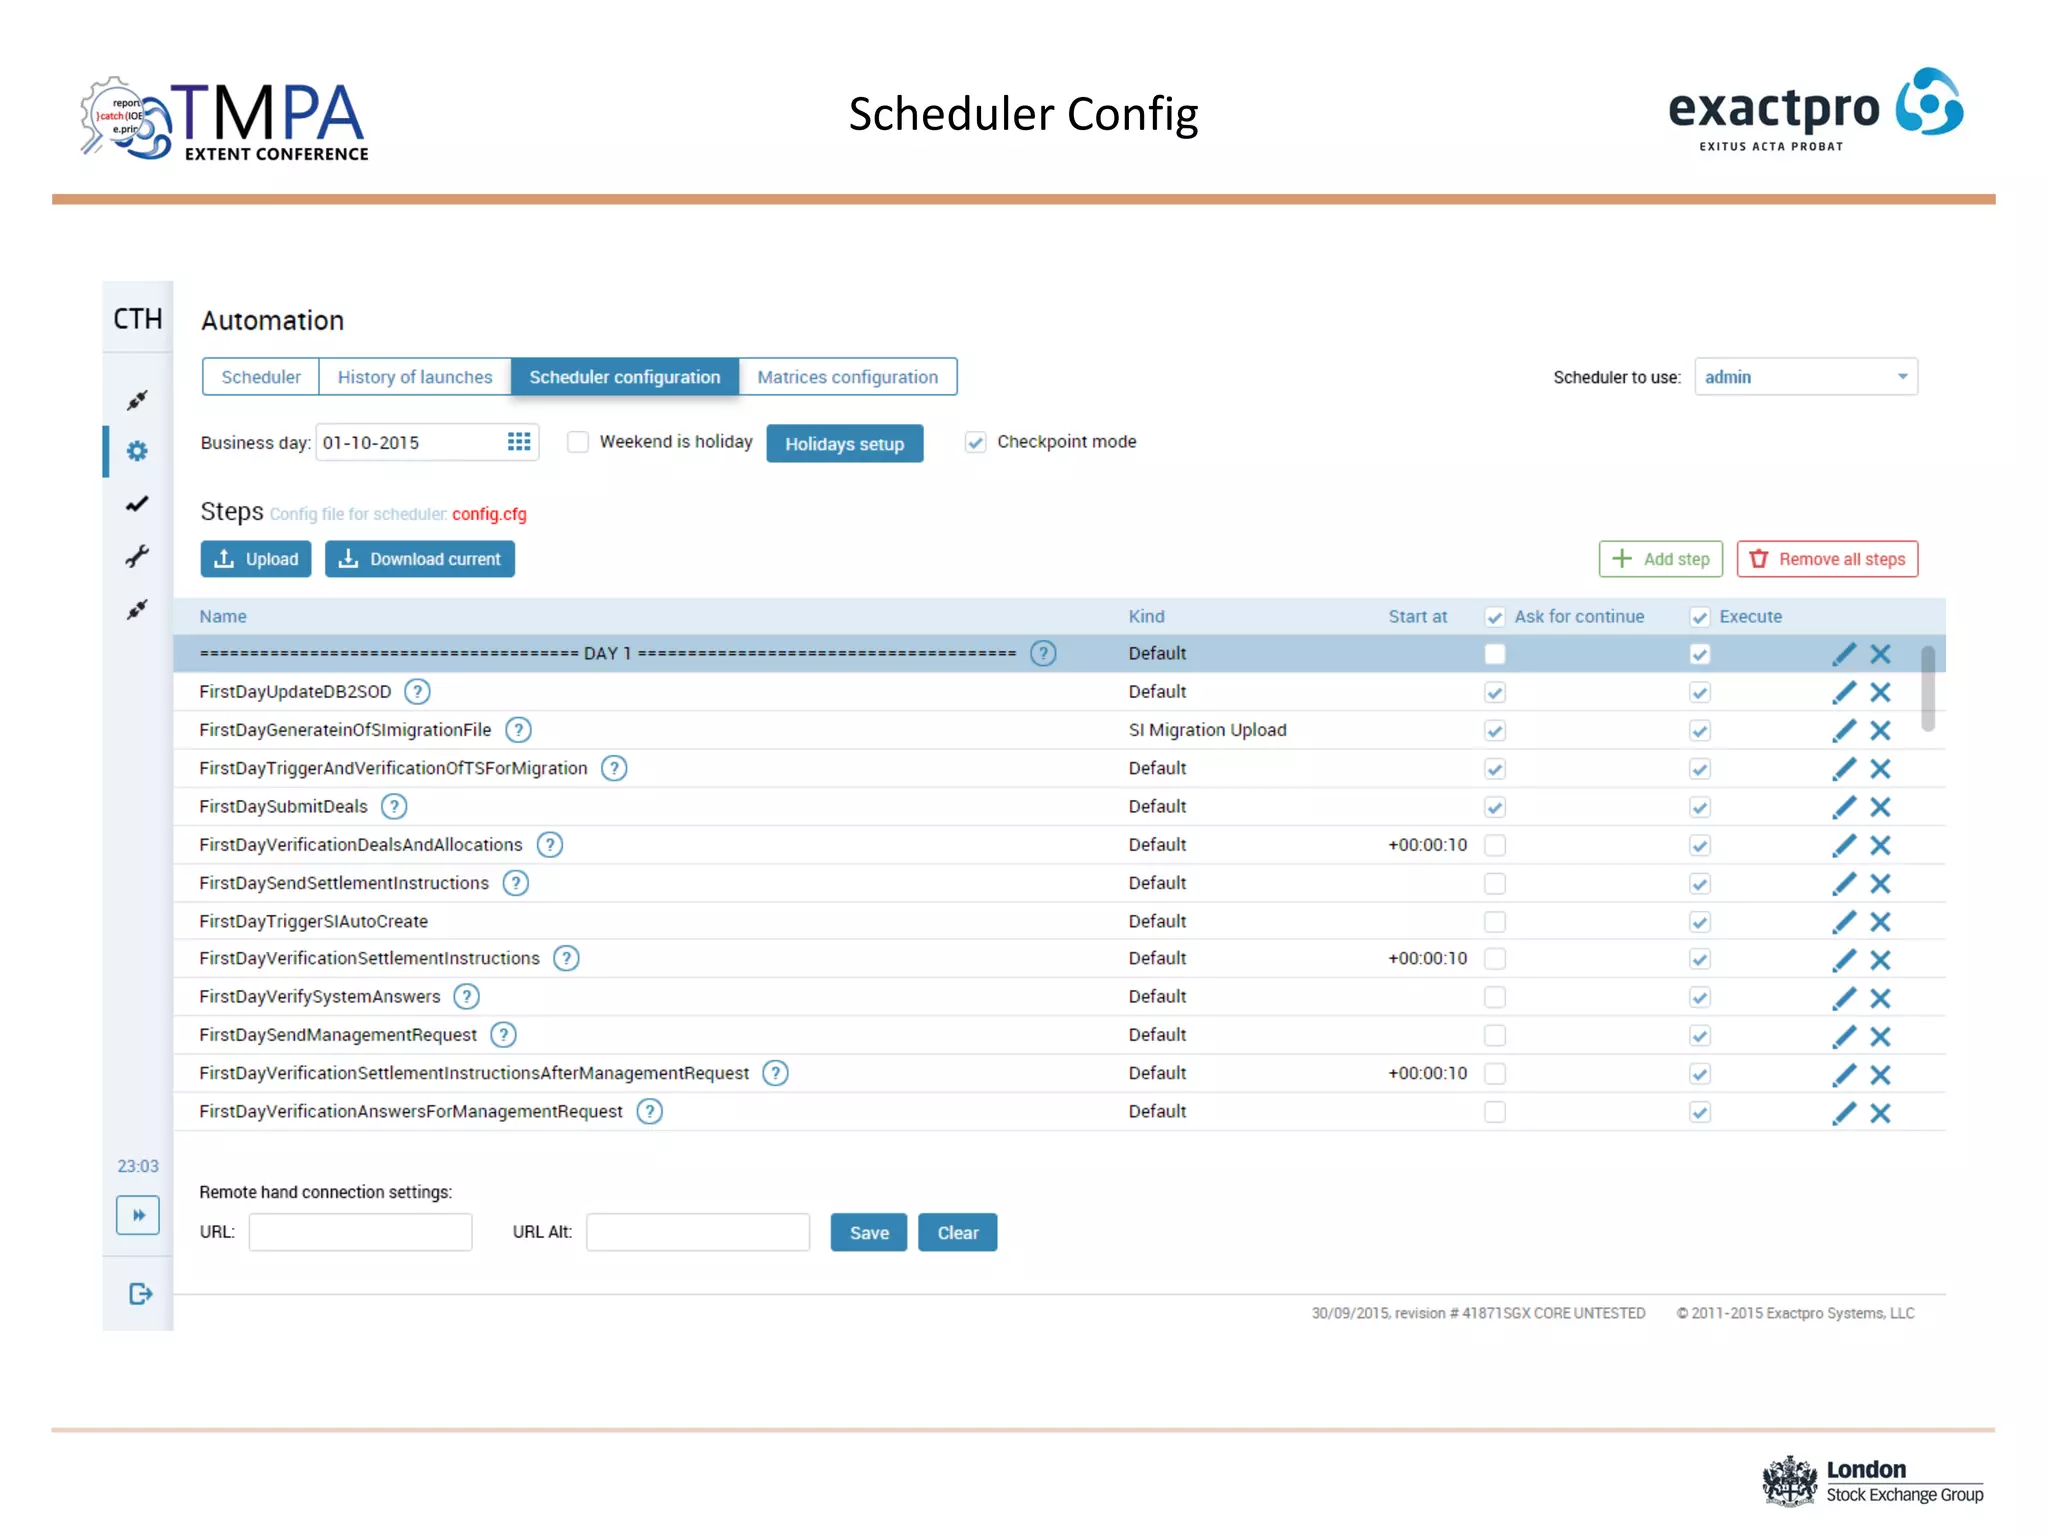This screenshot has width=2048, height=1536.
Task: Open Matrices configuration tab
Action: 848,377
